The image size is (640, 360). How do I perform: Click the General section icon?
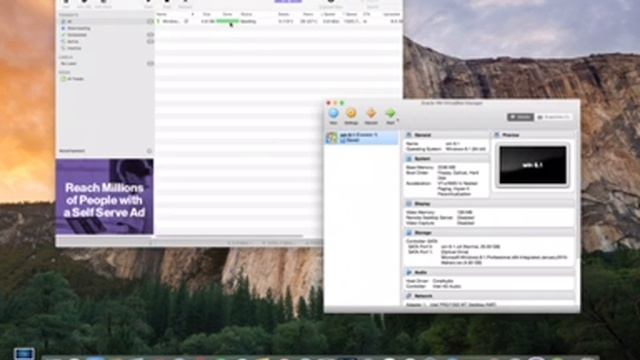pos(409,135)
